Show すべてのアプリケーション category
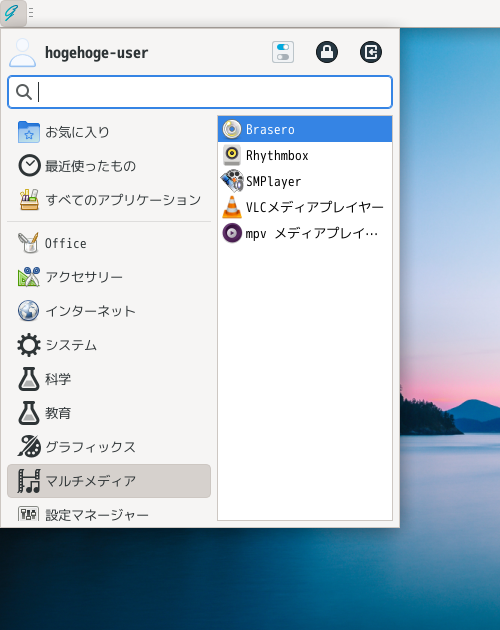500x630 pixels. click(109, 200)
